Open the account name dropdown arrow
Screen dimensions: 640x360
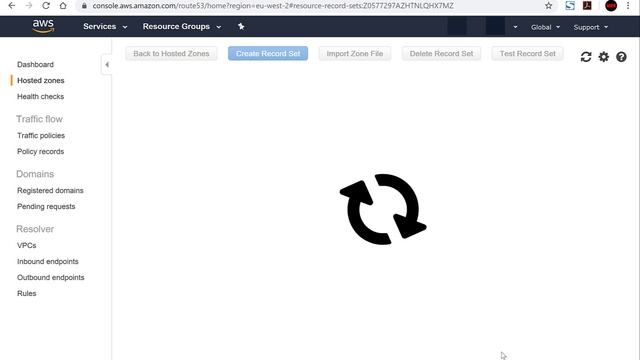(515, 27)
